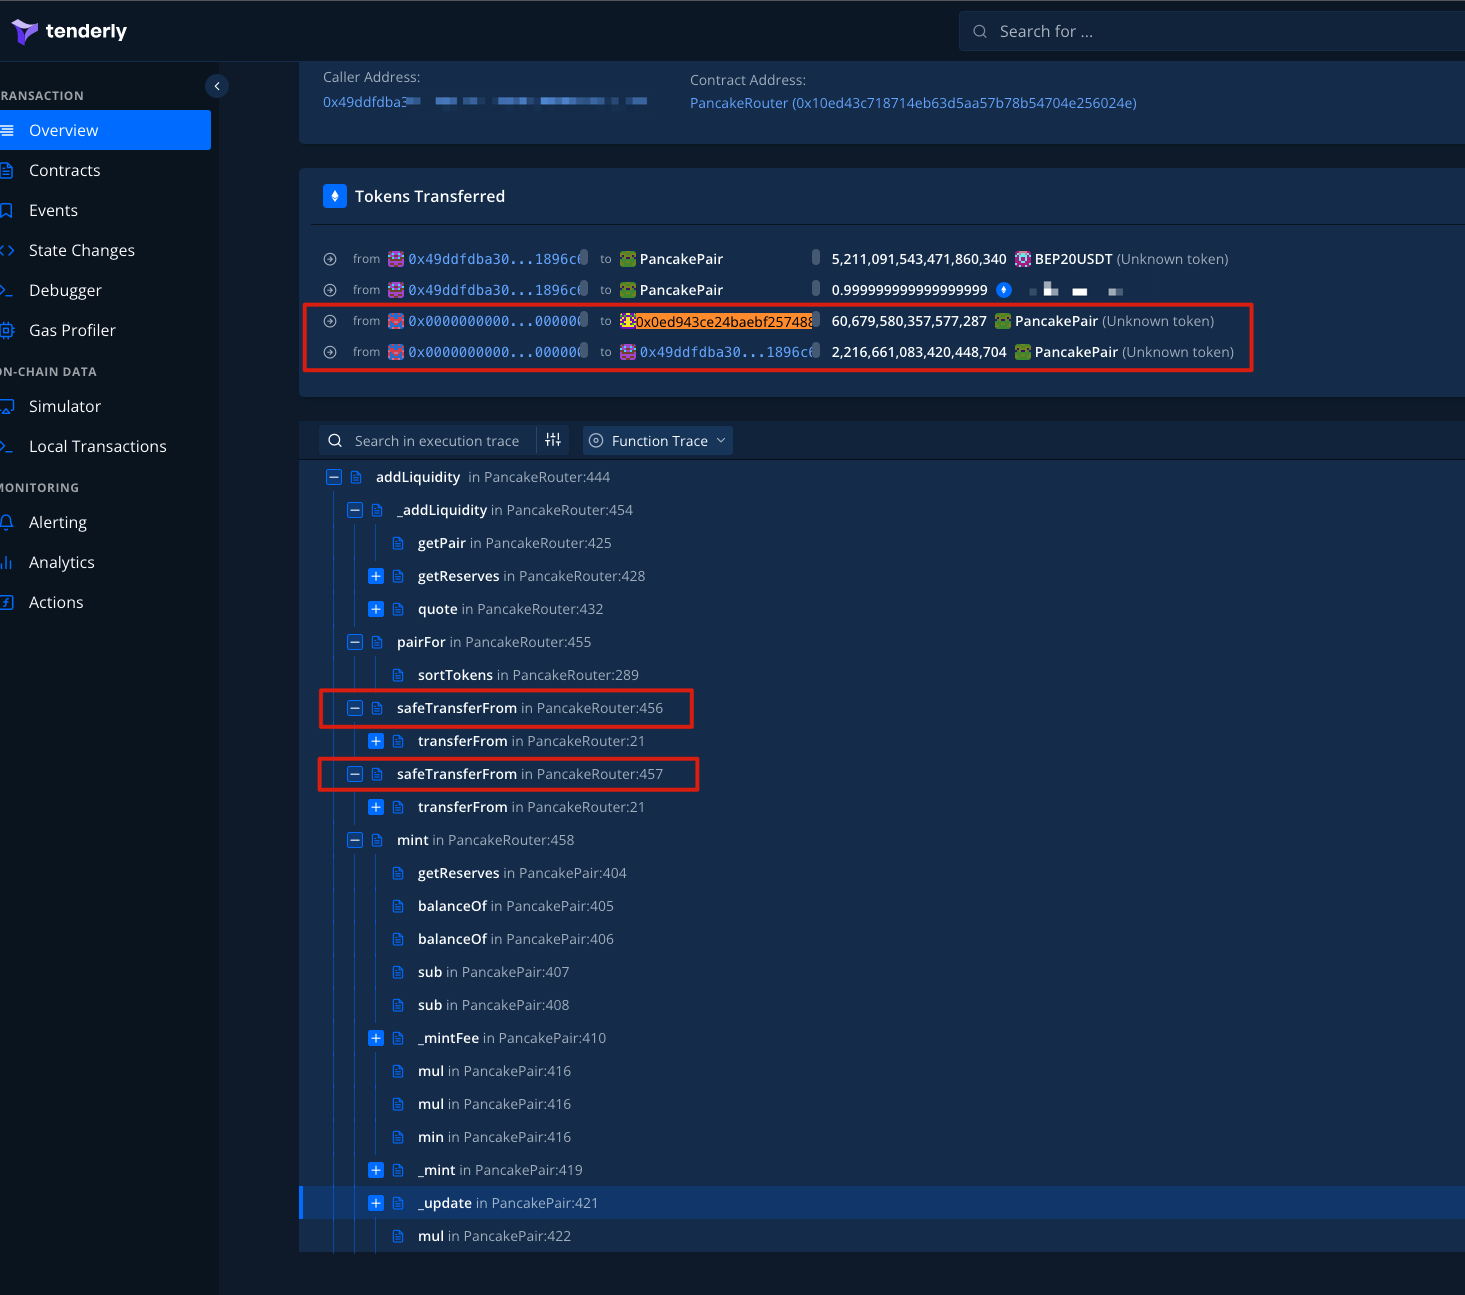Click file icon beside getPair

(398, 543)
